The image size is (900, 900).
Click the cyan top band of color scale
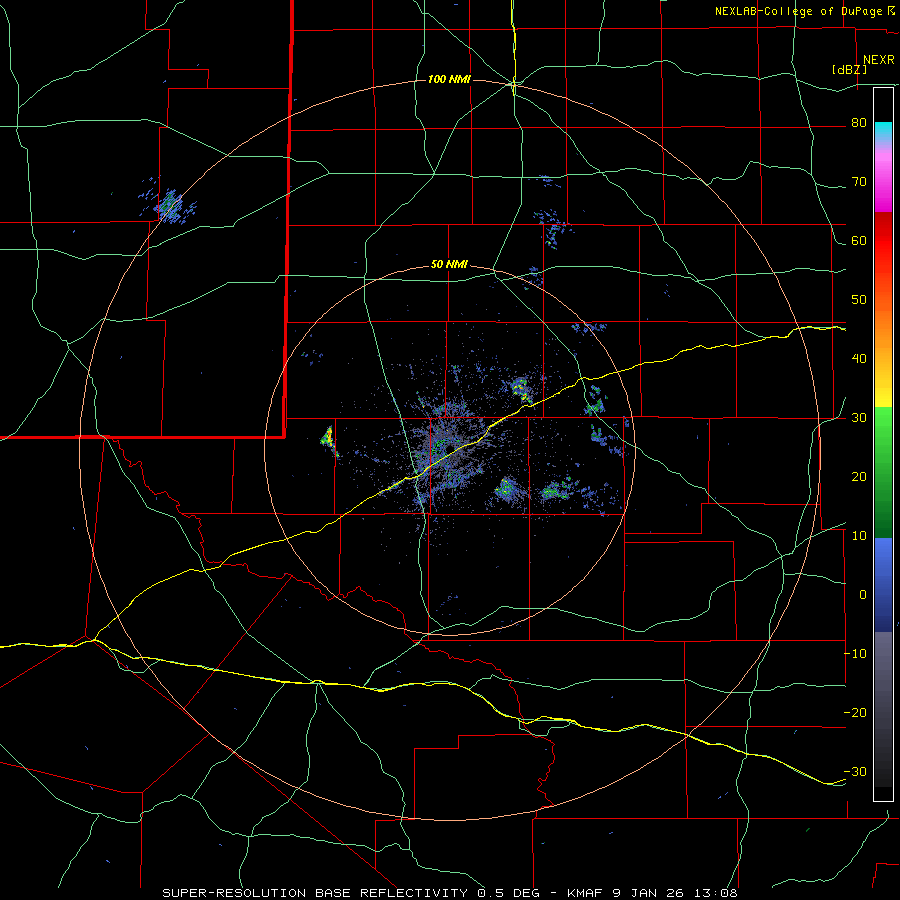pos(883,129)
